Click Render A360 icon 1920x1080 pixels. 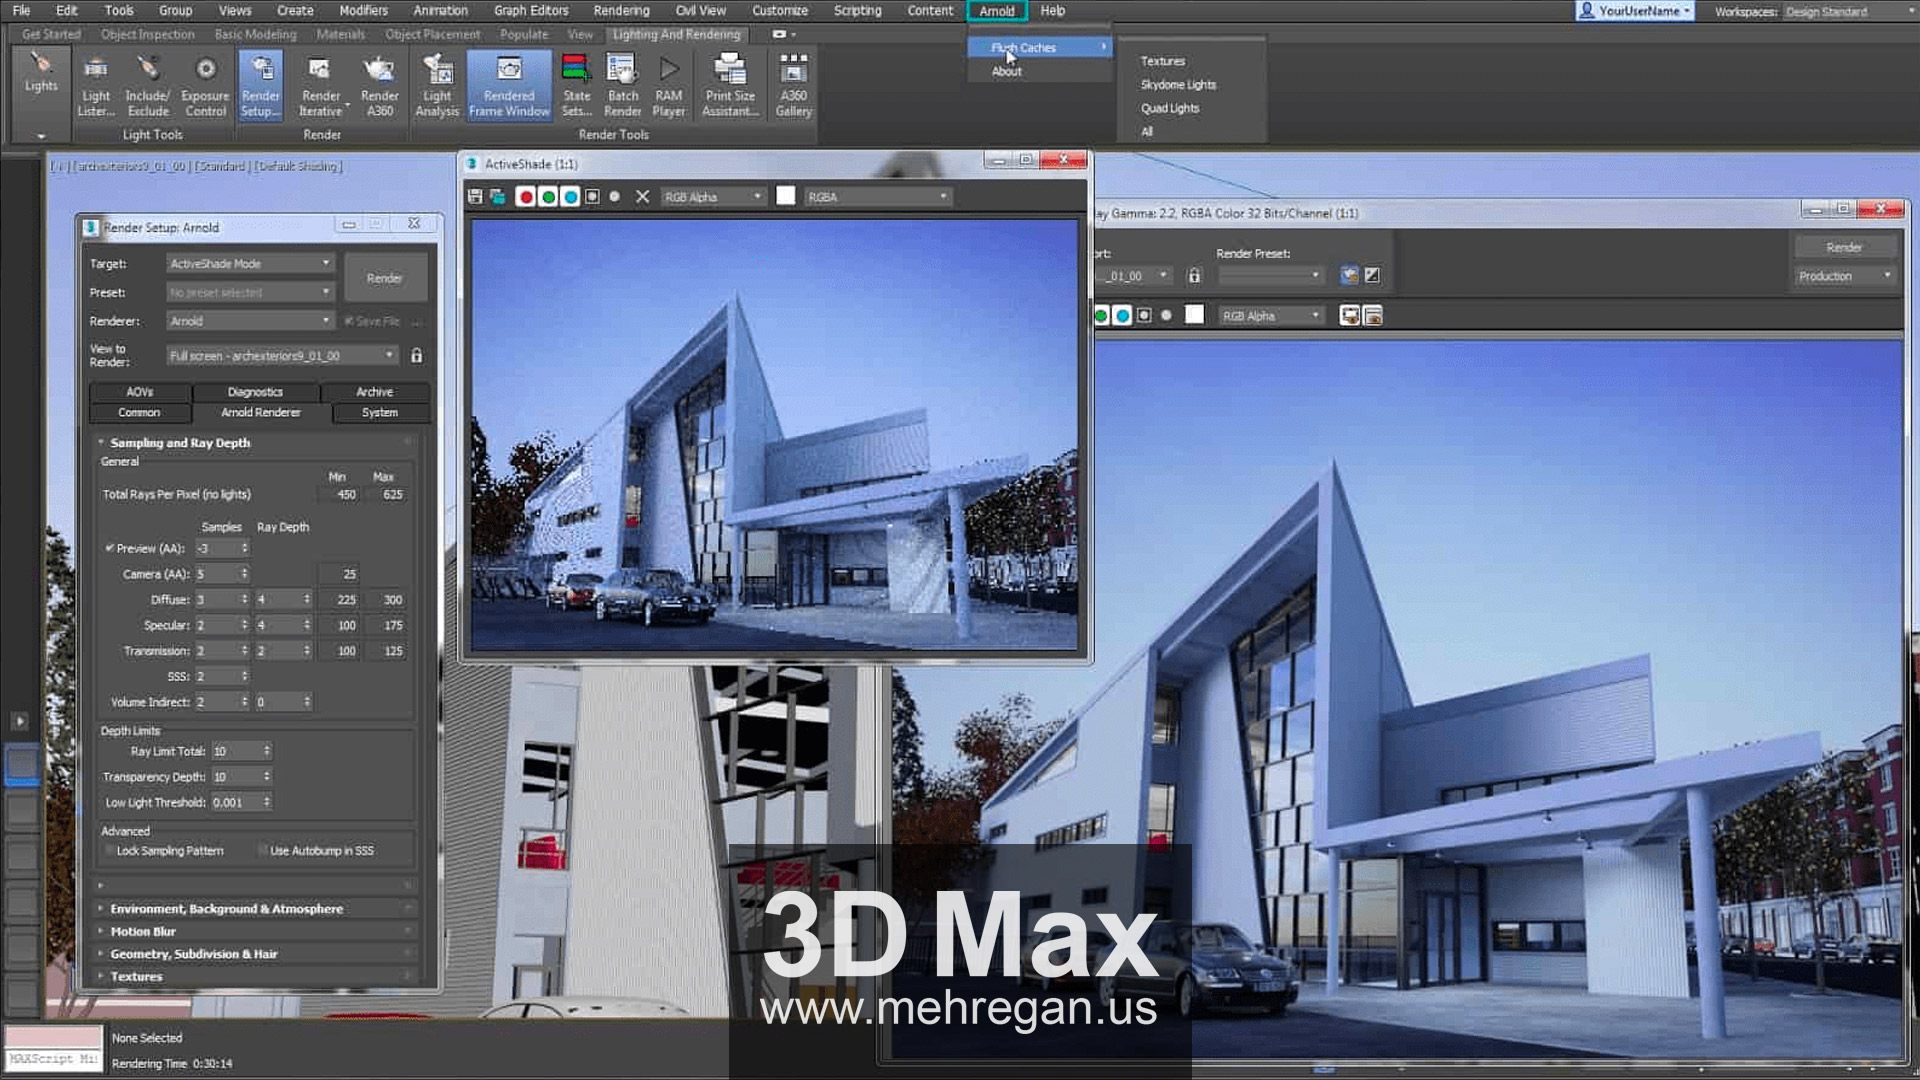tap(380, 86)
